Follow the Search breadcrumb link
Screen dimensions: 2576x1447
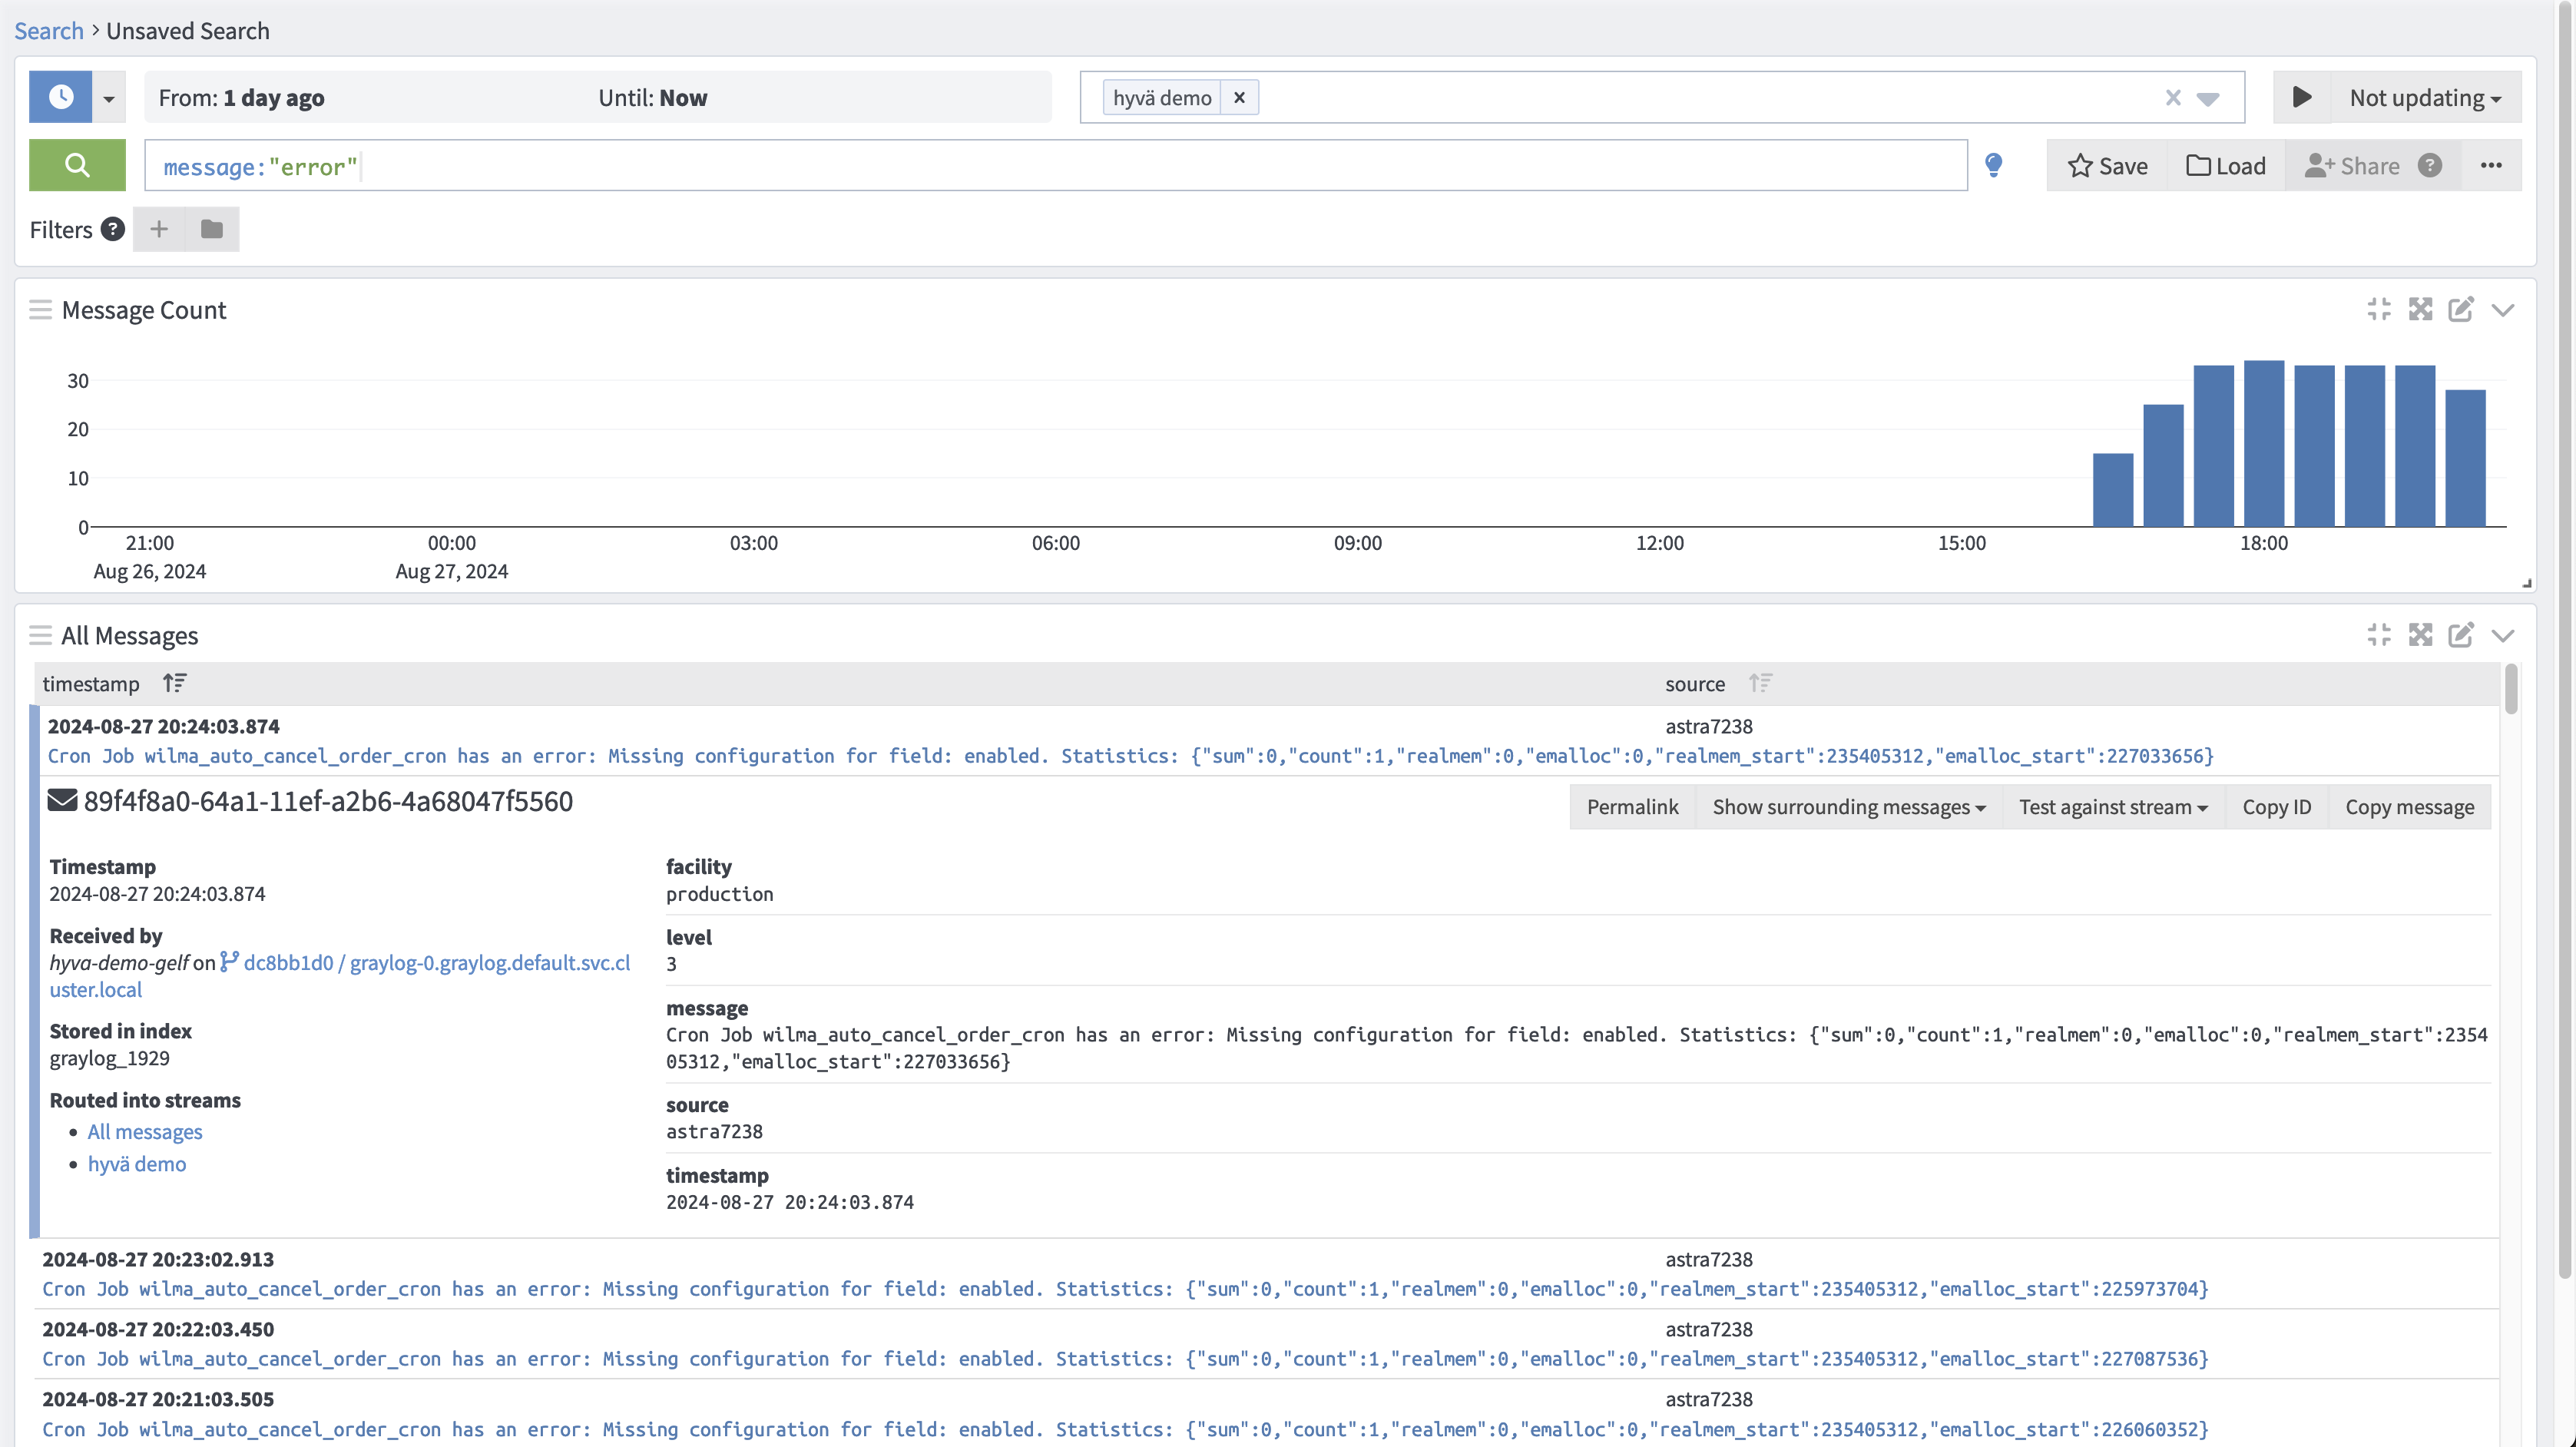49,30
